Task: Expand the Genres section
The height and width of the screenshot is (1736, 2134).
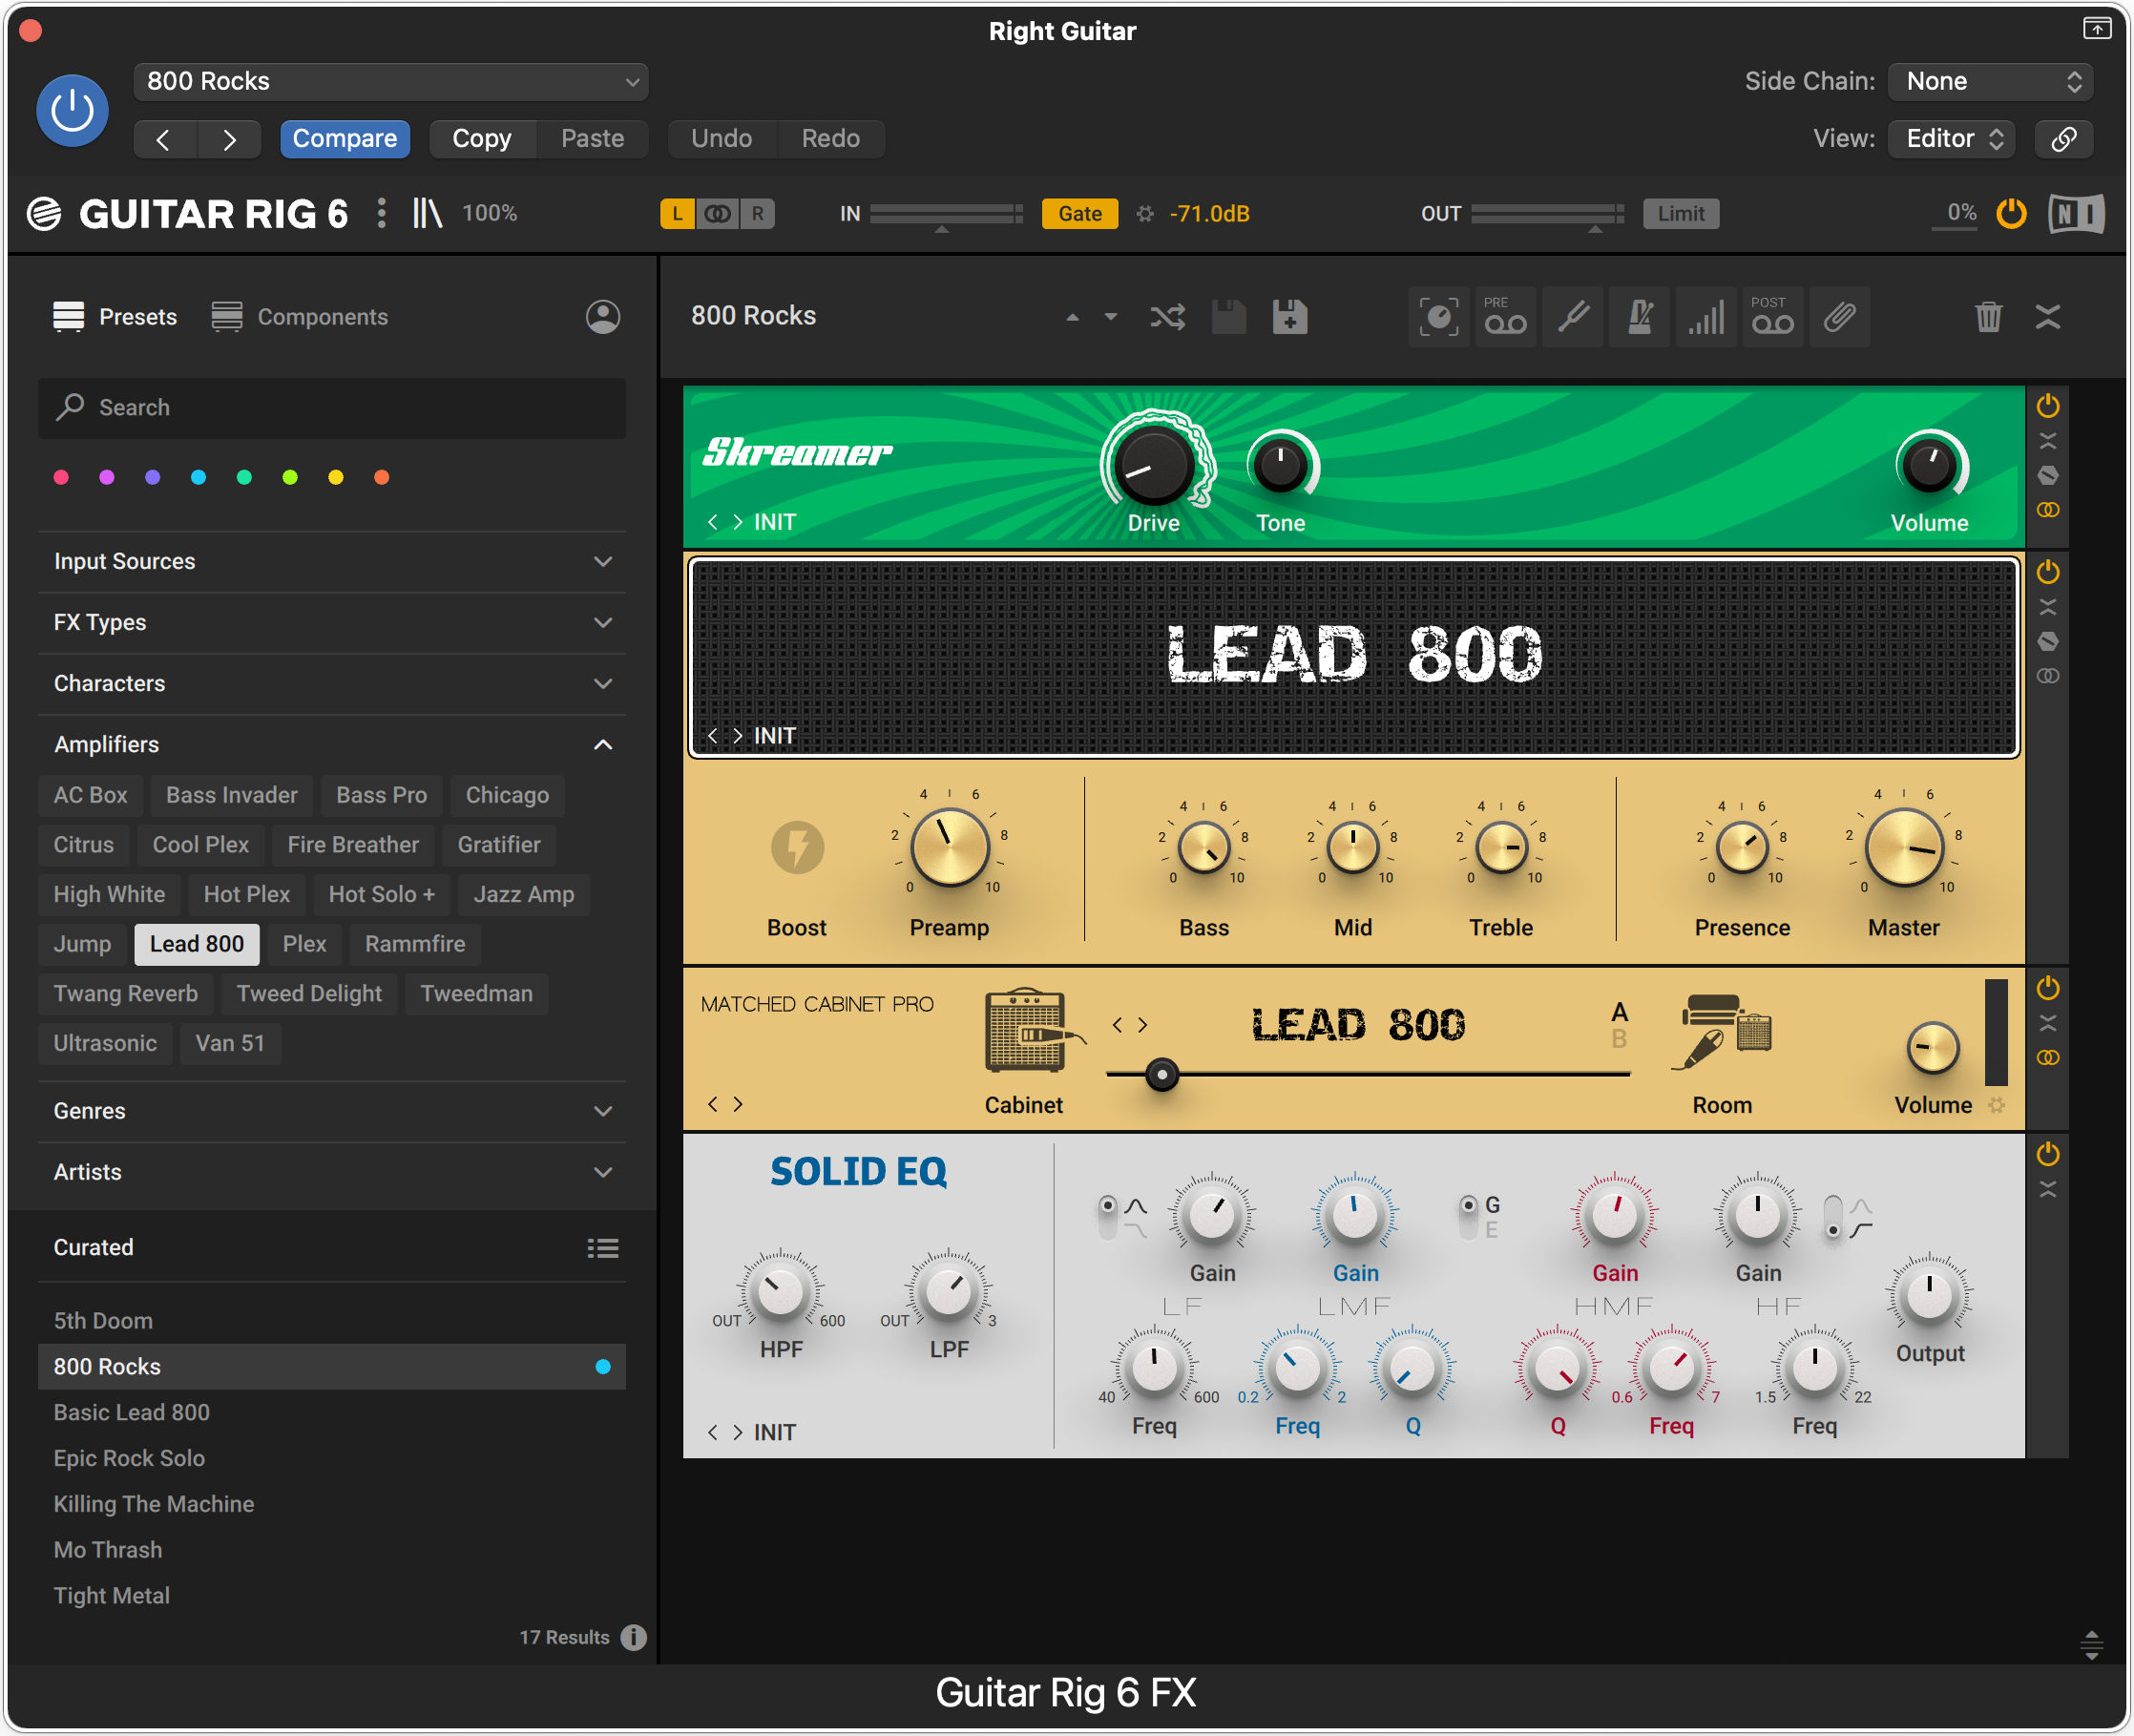Action: (332, 1112)
